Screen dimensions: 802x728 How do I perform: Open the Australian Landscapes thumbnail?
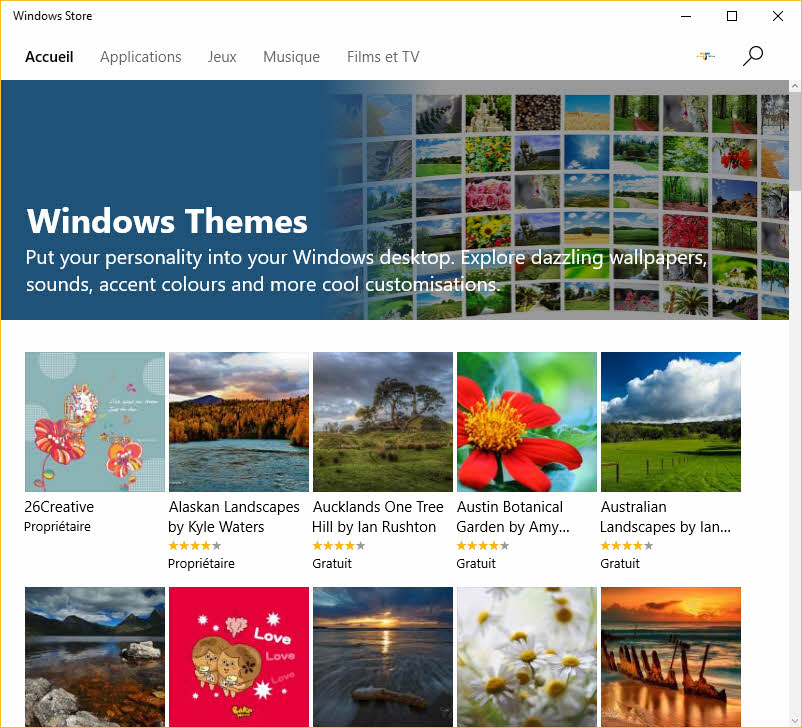(671, 422)
